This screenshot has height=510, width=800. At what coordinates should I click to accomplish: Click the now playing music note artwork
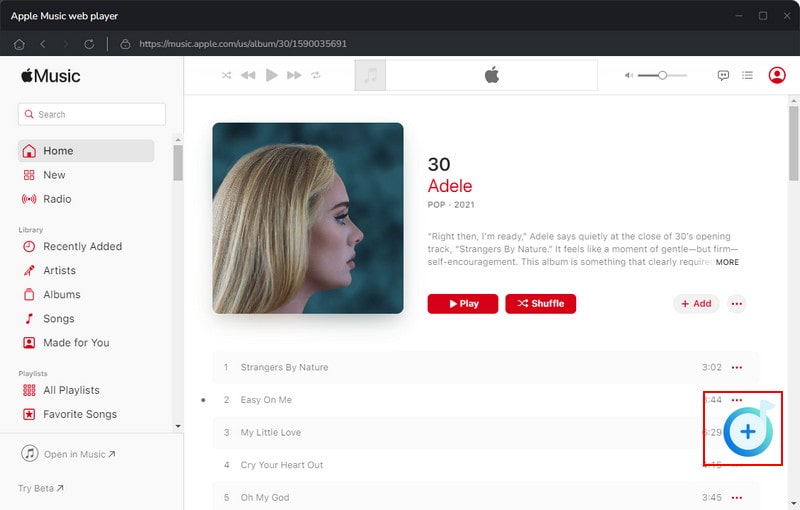click(x=370, y=75)
